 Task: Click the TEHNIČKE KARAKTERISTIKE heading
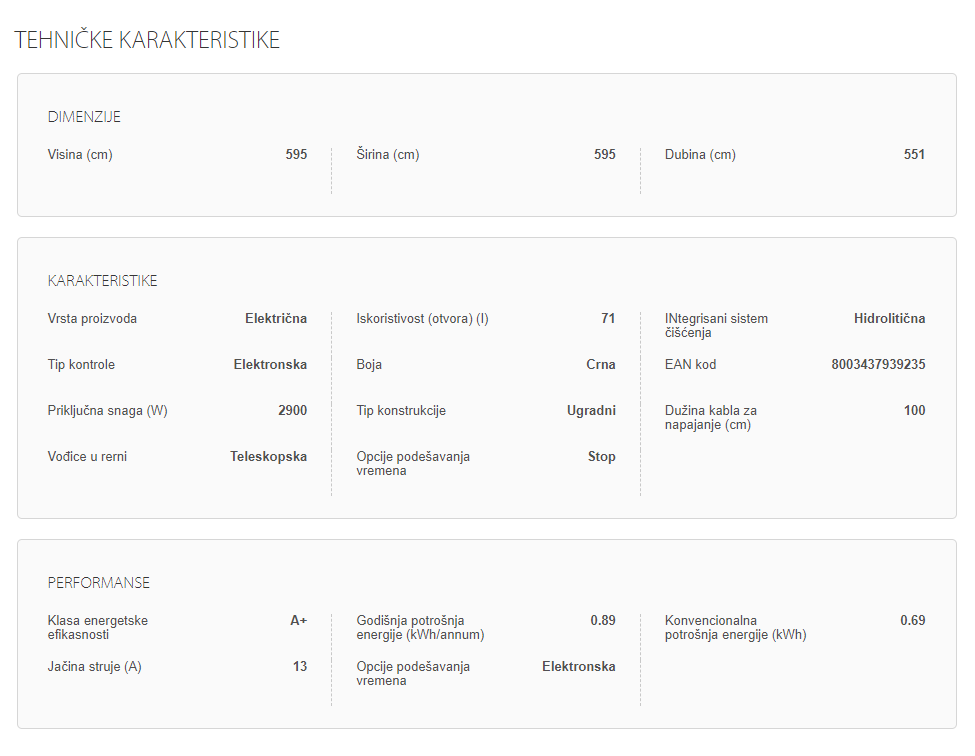pyautogui.click(x=147, y=40)
